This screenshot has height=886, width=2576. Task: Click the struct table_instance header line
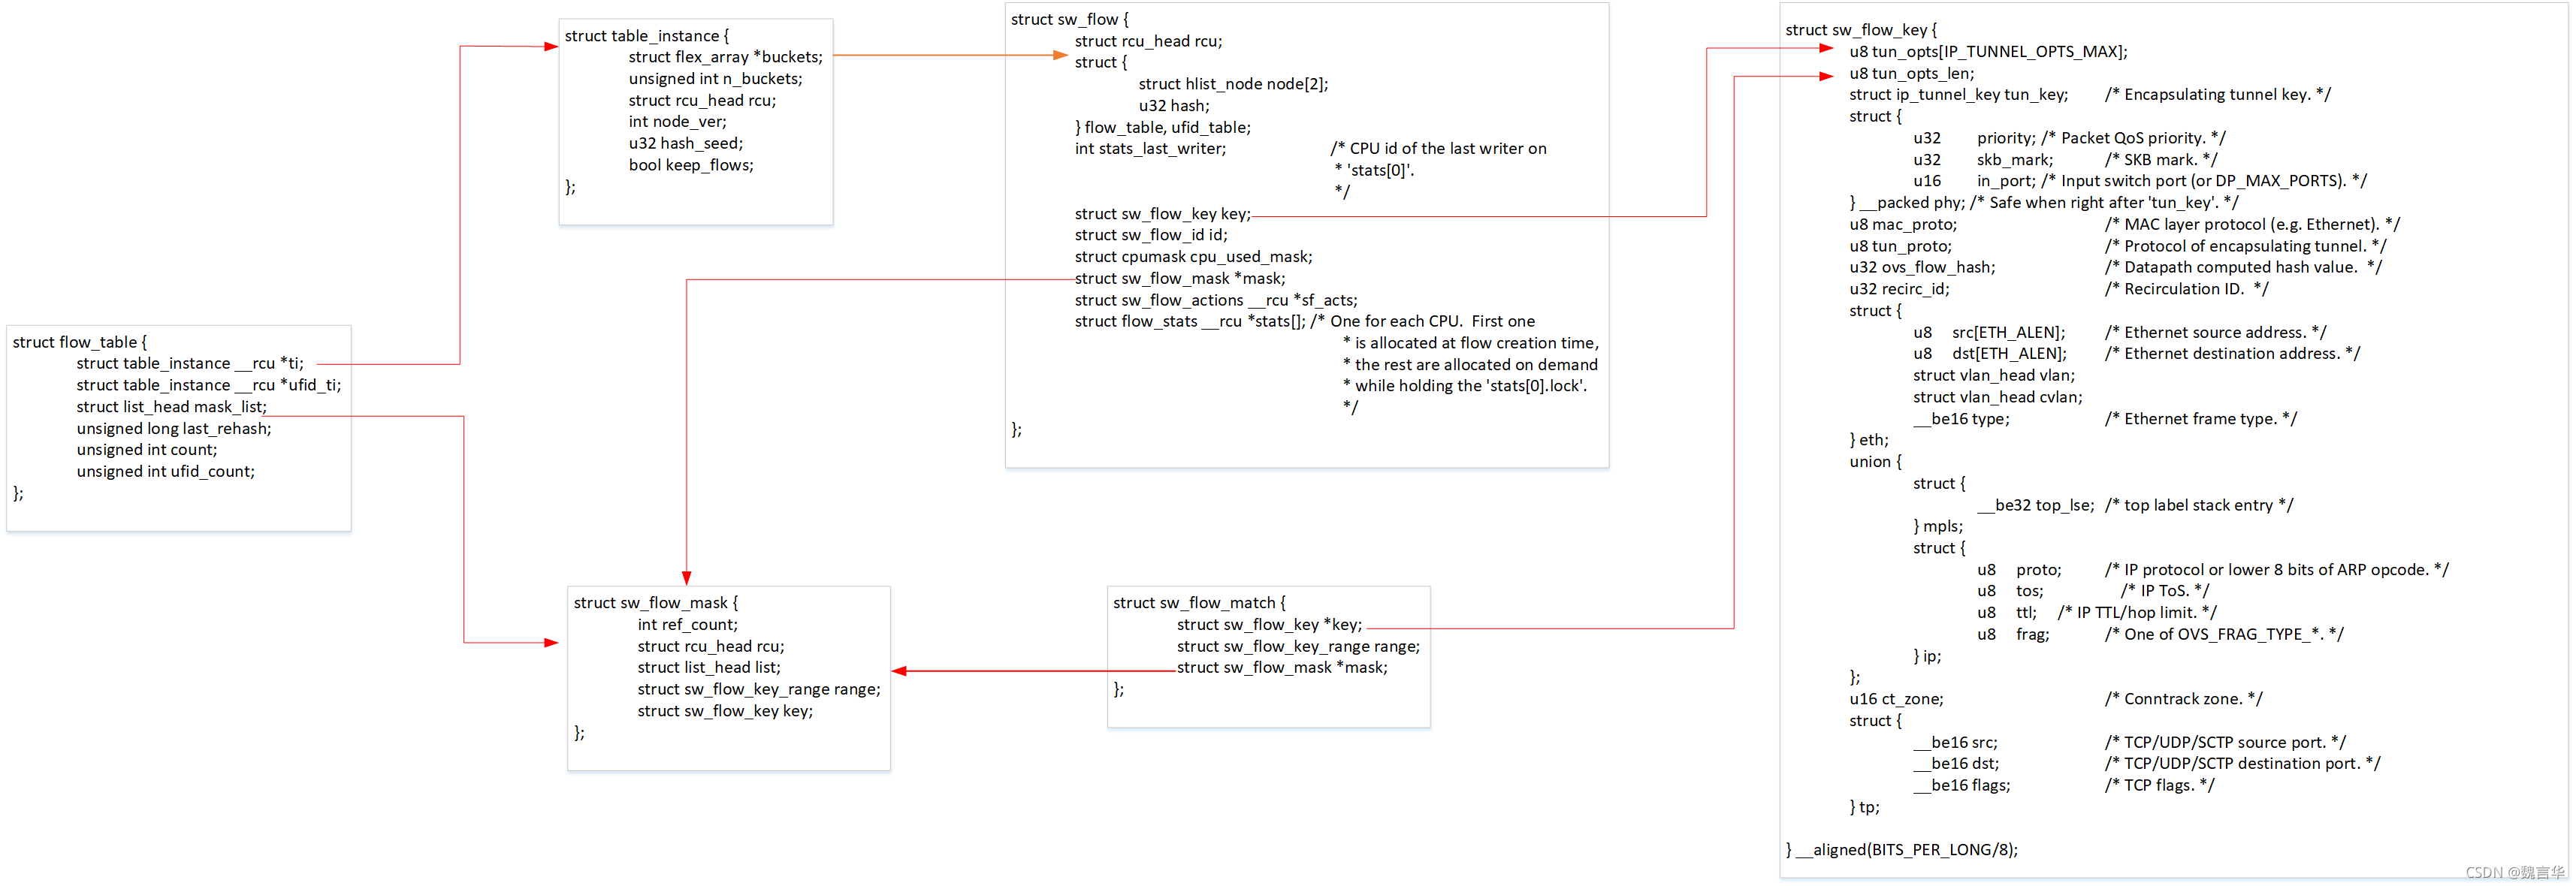(647, 36)
